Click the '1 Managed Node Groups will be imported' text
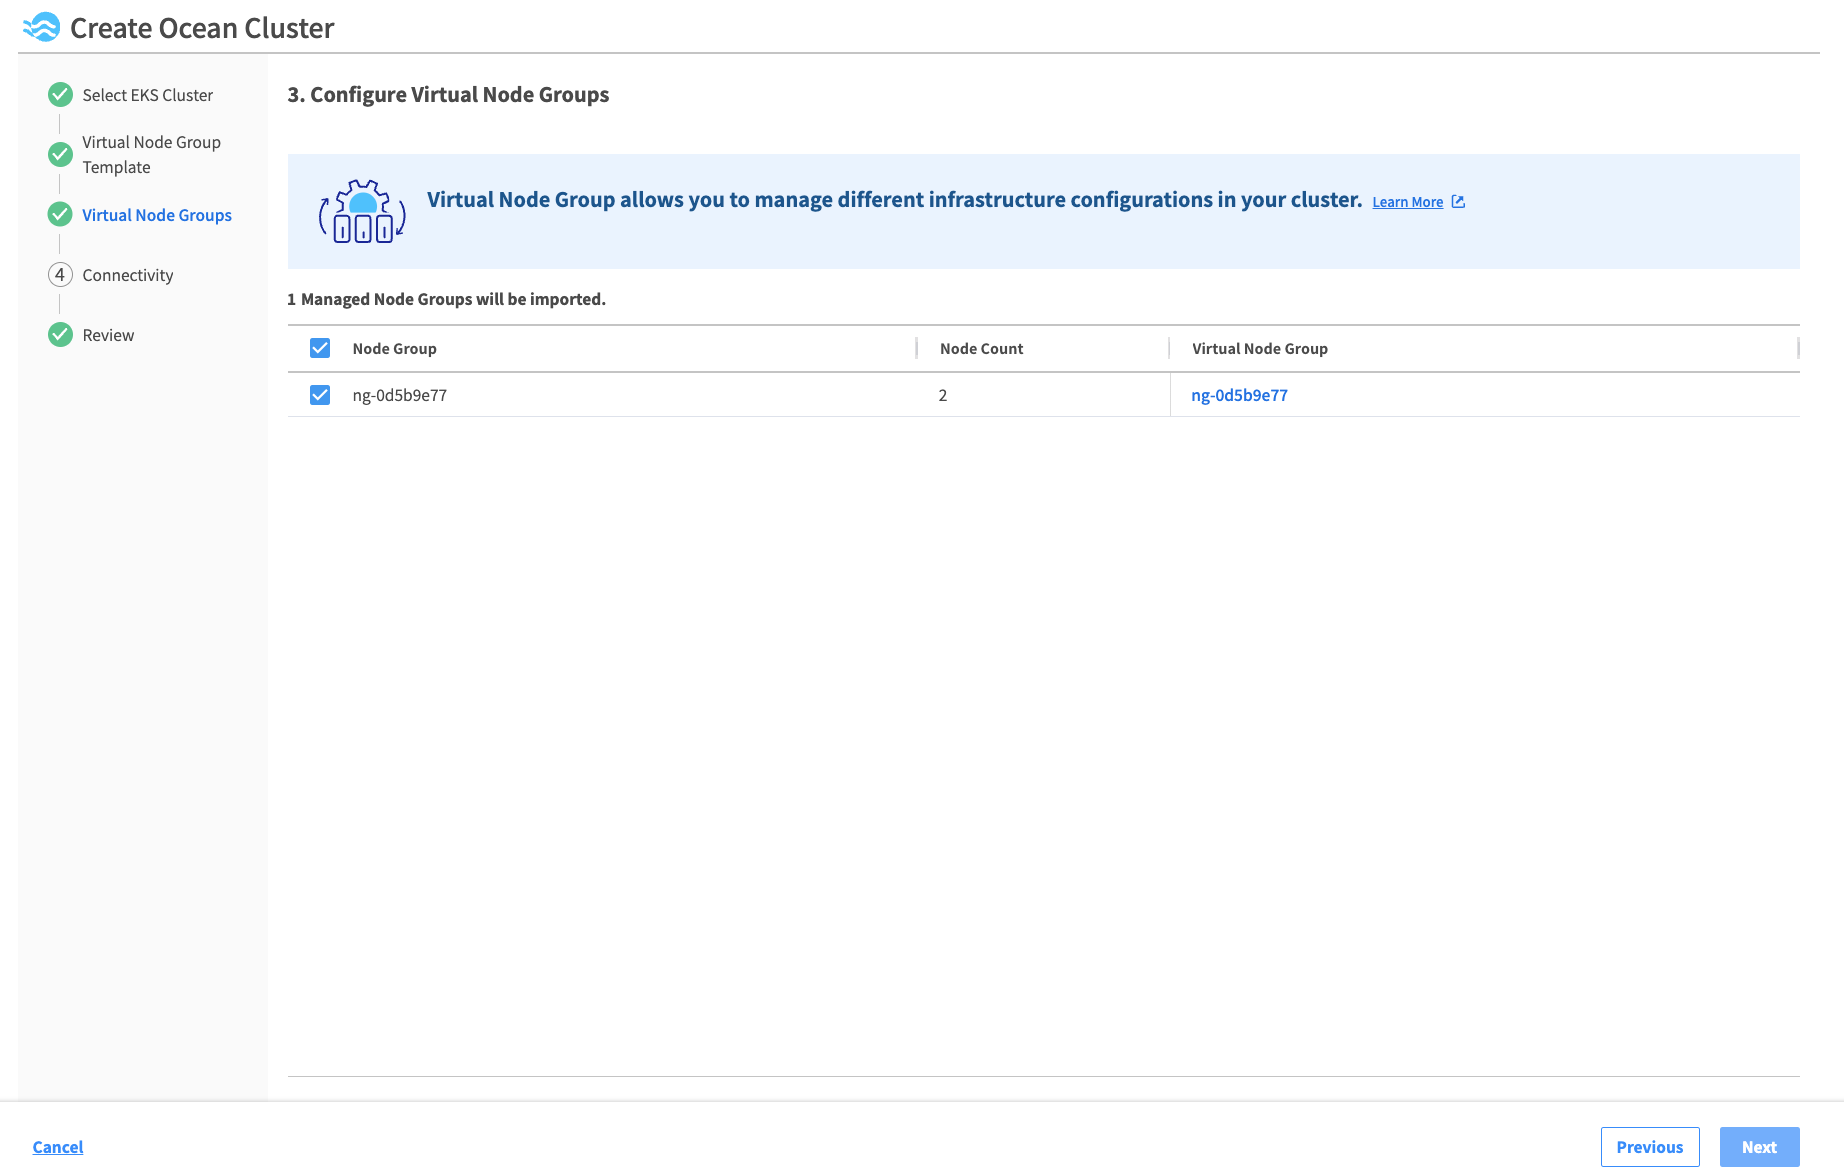Screen dimensions: 1844x1172 point(446,299)
